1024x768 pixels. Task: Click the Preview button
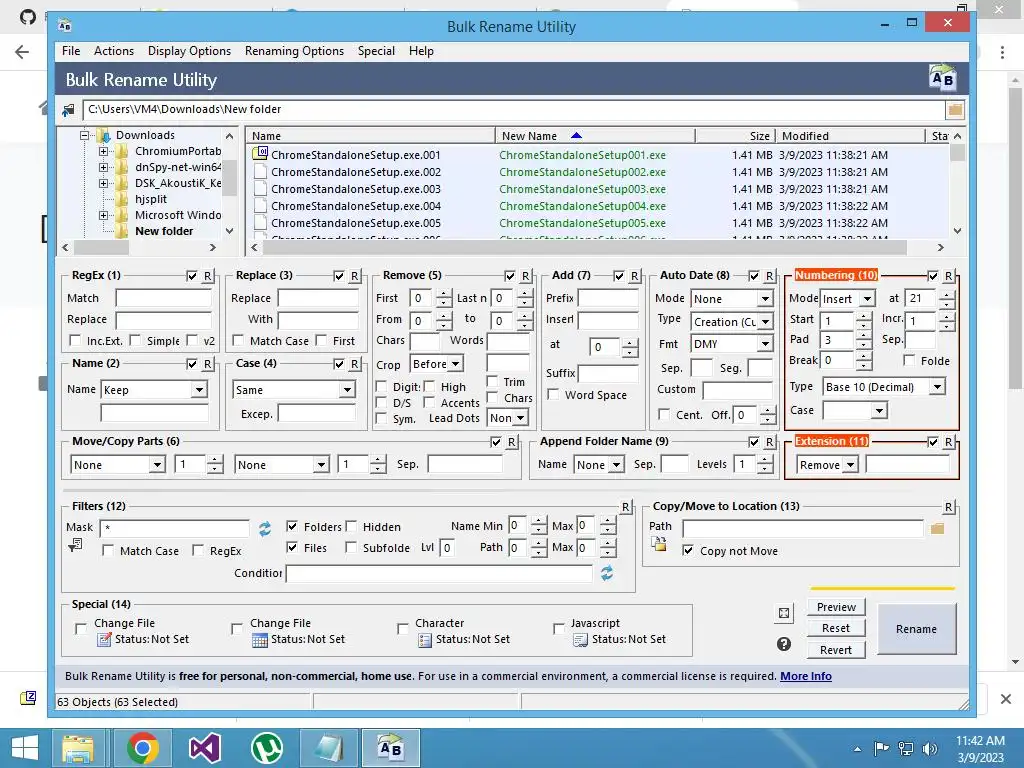836,607
